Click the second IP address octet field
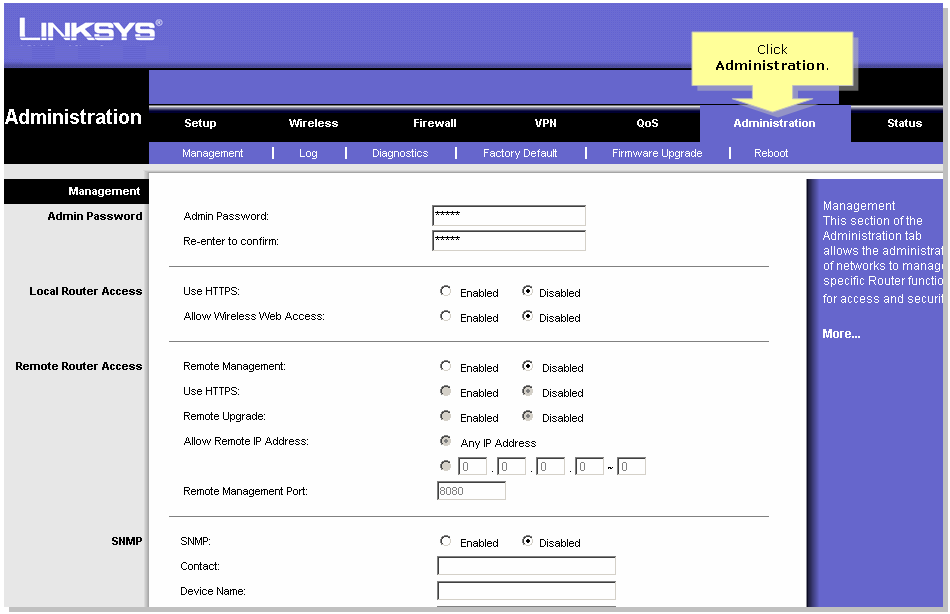The image size is (950, 614). point(511,466)
